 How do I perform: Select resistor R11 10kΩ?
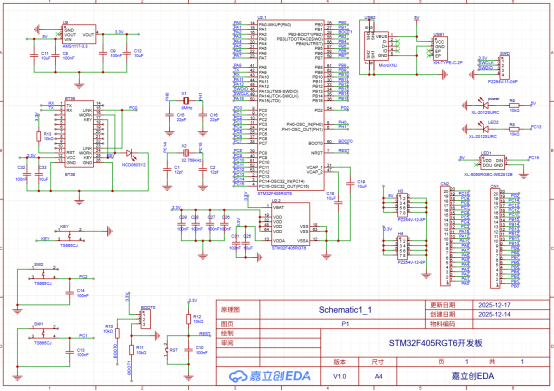(x=131, y=350)
